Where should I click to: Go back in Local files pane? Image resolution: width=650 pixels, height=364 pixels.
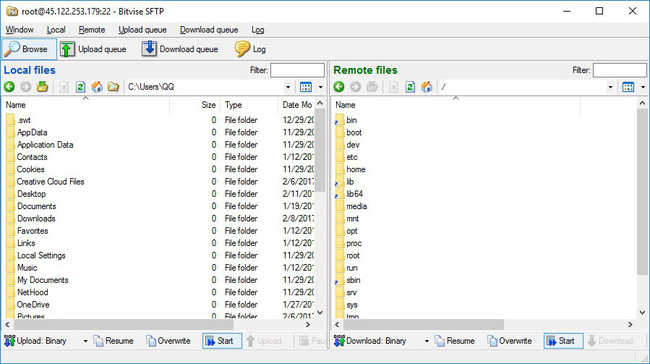[x=9, y=87]
